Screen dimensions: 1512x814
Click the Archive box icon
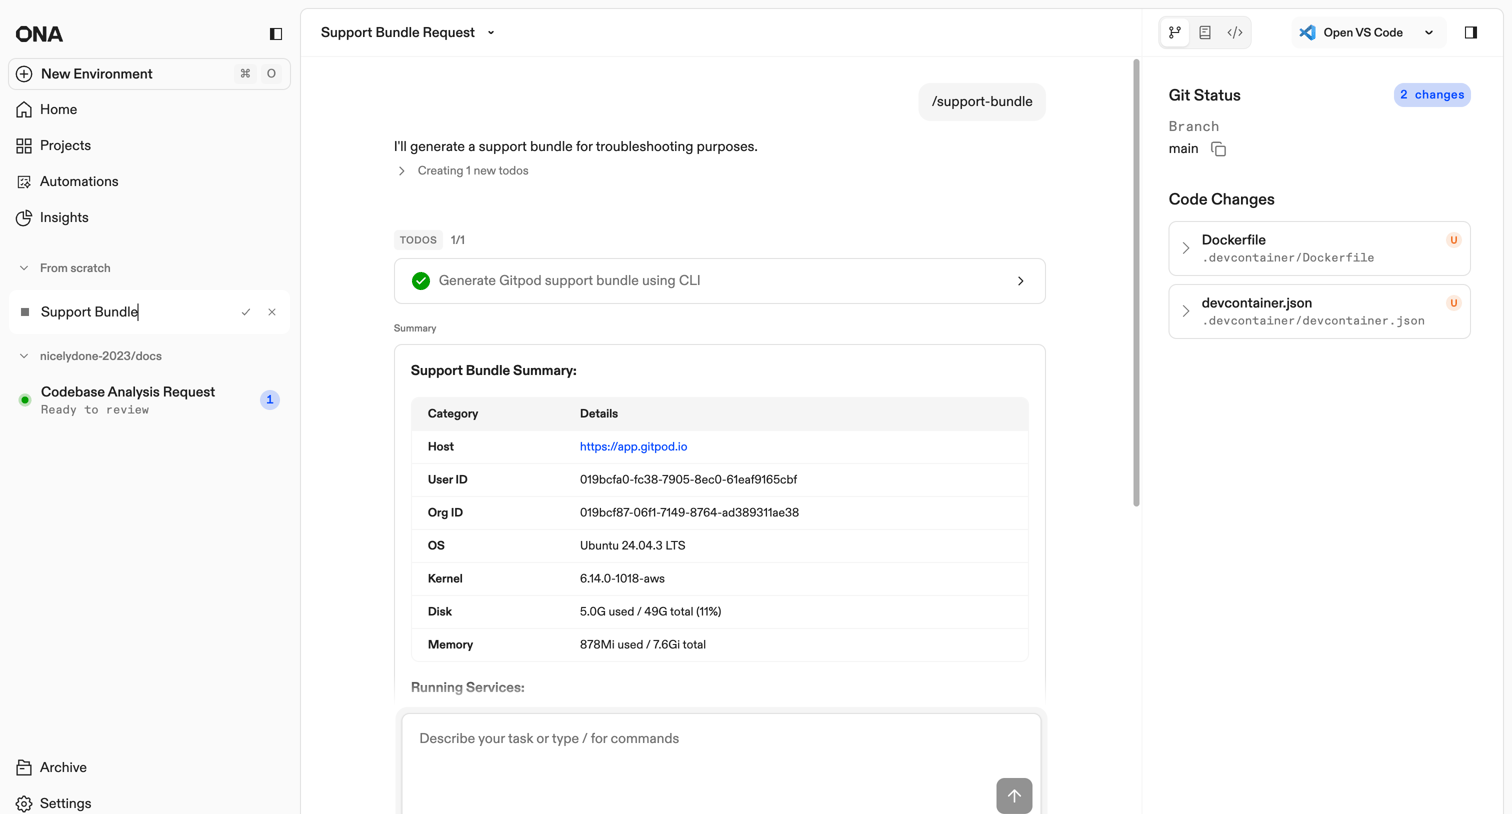pyautogui.click(x=24, y=768)
